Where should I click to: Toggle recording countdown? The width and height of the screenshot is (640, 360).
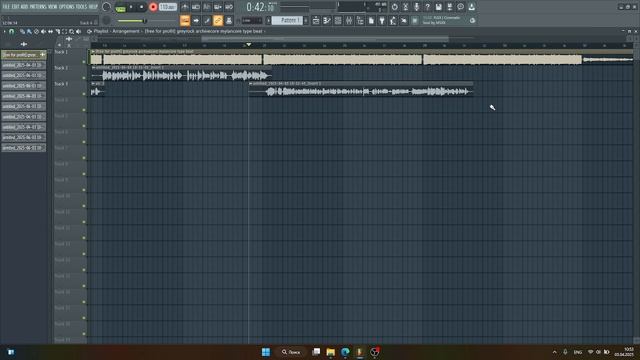click(x=207, y=7)
